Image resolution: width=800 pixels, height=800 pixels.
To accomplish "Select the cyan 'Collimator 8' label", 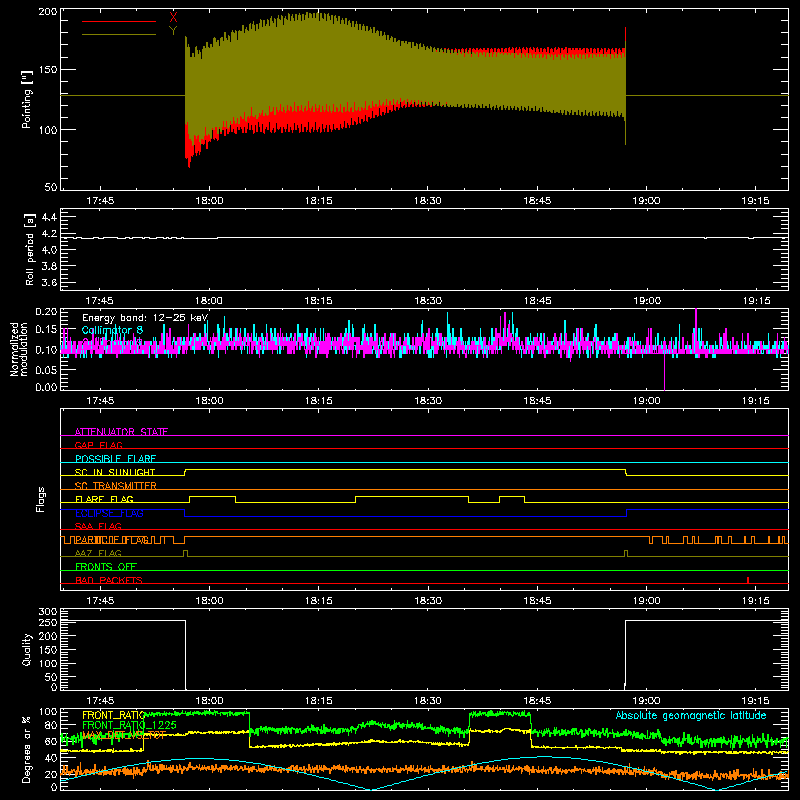I will tap(112, 330).
